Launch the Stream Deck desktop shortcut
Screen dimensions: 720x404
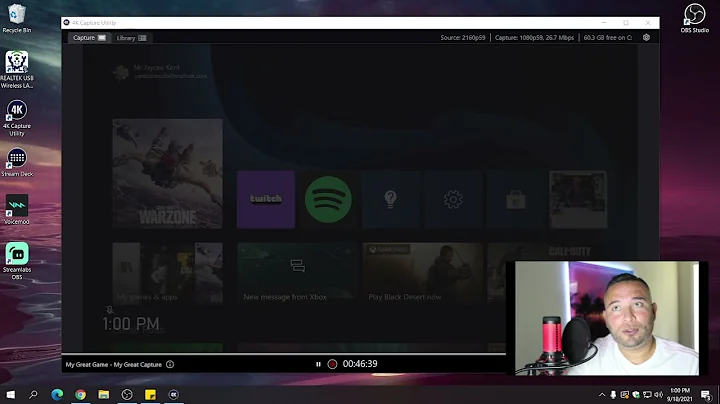tap(17, 162)
